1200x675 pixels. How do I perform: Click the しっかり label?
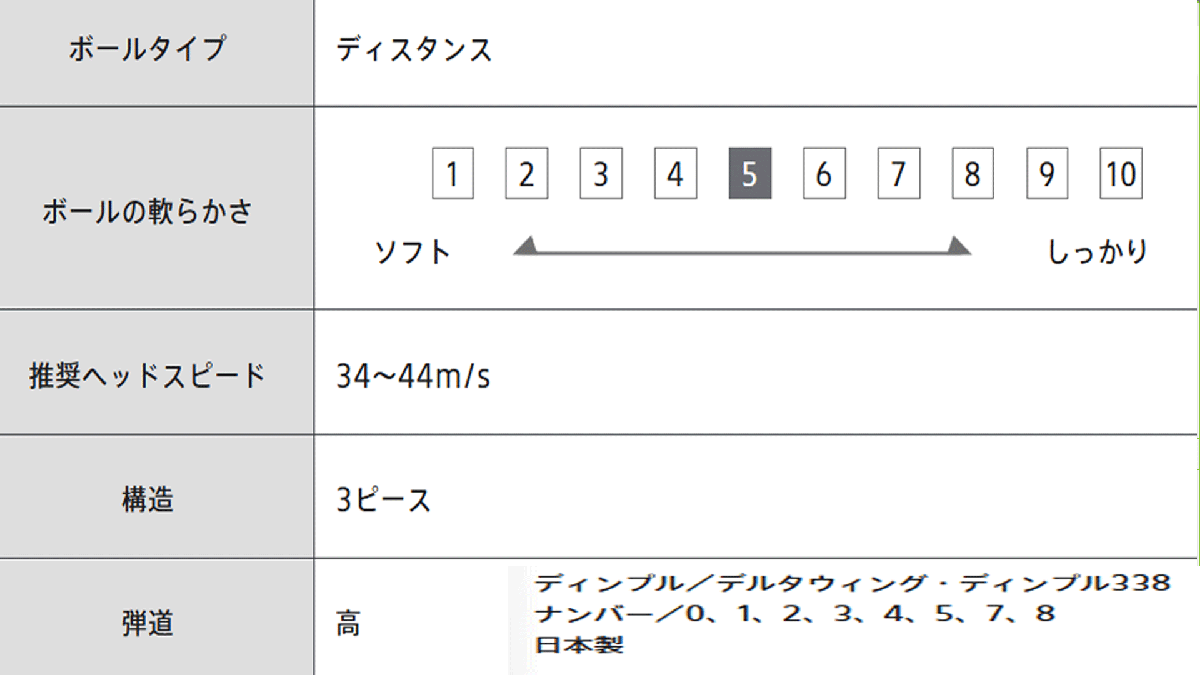point(1097,251)
